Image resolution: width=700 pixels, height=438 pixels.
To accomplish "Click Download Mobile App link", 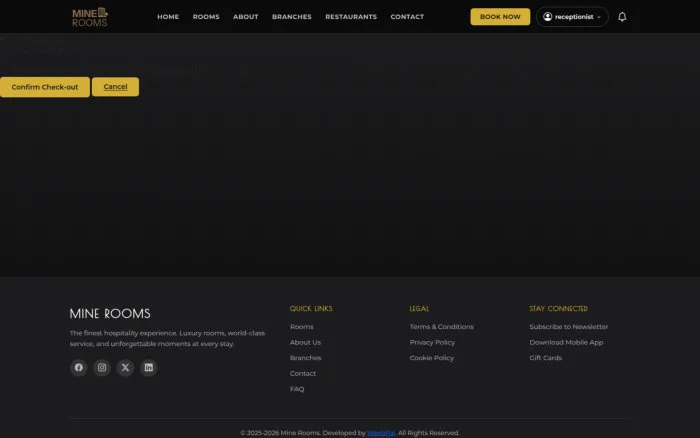I will coord(566,342).
